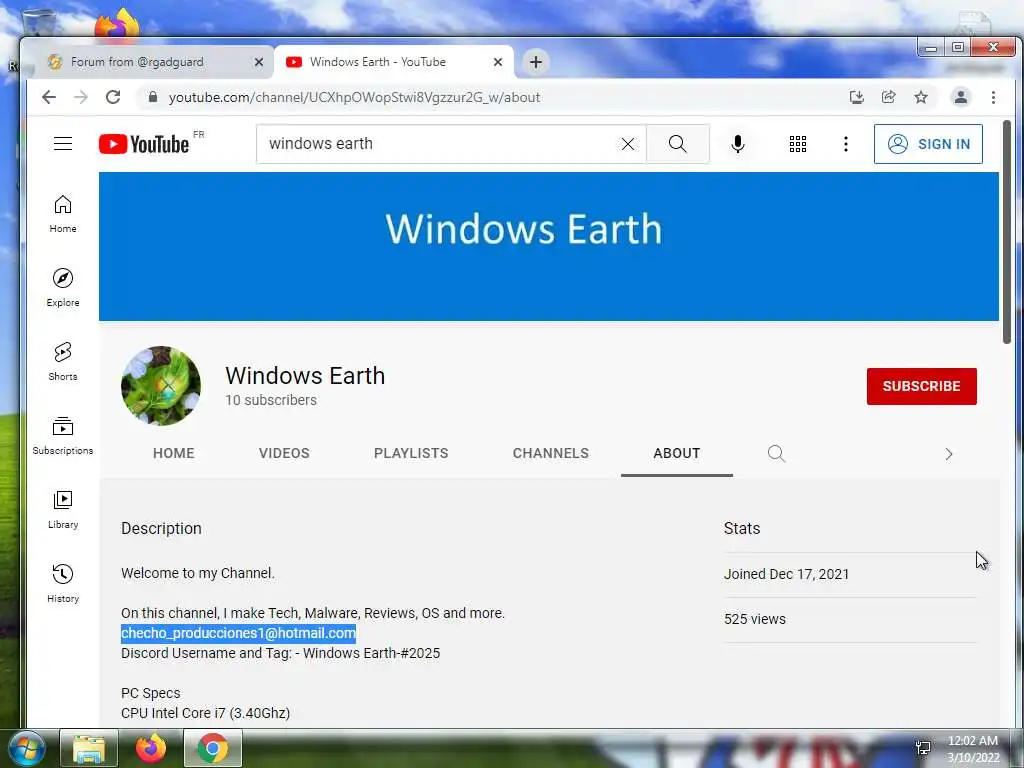1024x768 pixels.
Task: Open Windows Explorer from the taskbar
Action: point(89,748)
